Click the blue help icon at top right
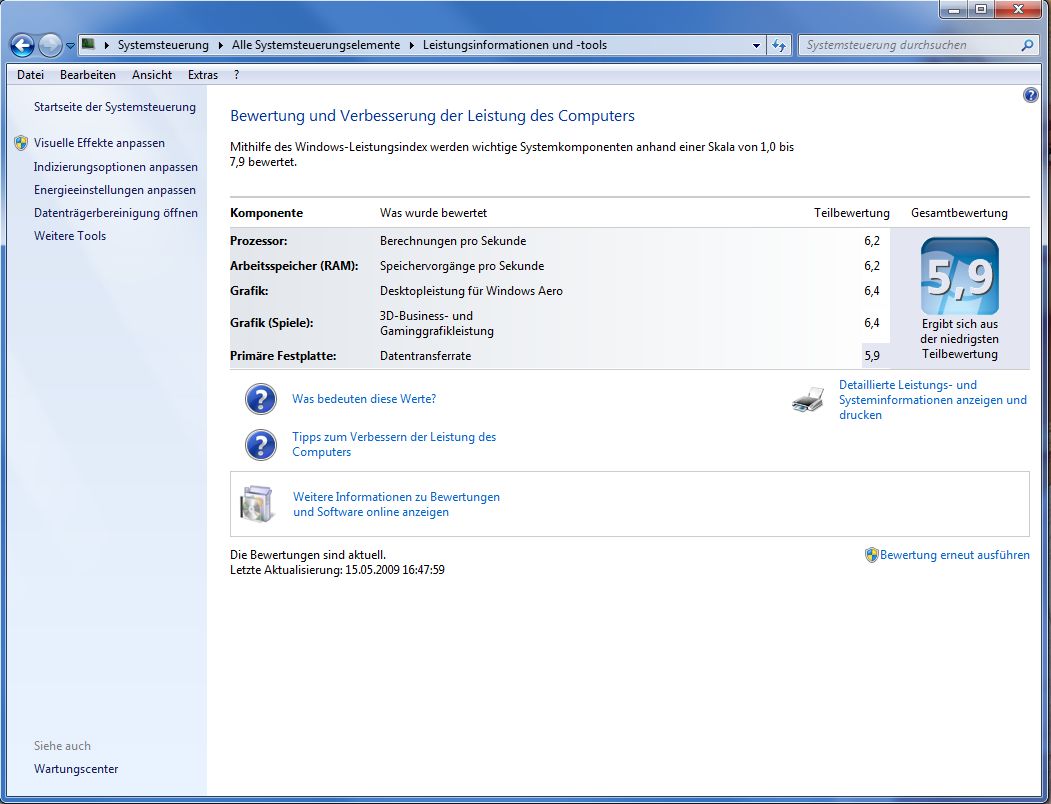Viewport: 1051px width, 804px height. click(x=1030, y=95)
